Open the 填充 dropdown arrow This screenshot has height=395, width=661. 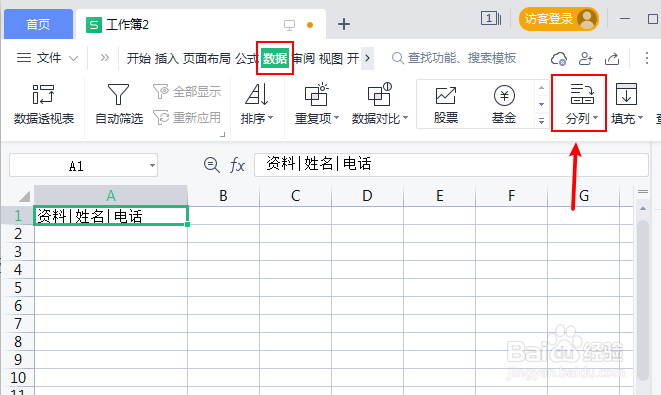(640, 118)
